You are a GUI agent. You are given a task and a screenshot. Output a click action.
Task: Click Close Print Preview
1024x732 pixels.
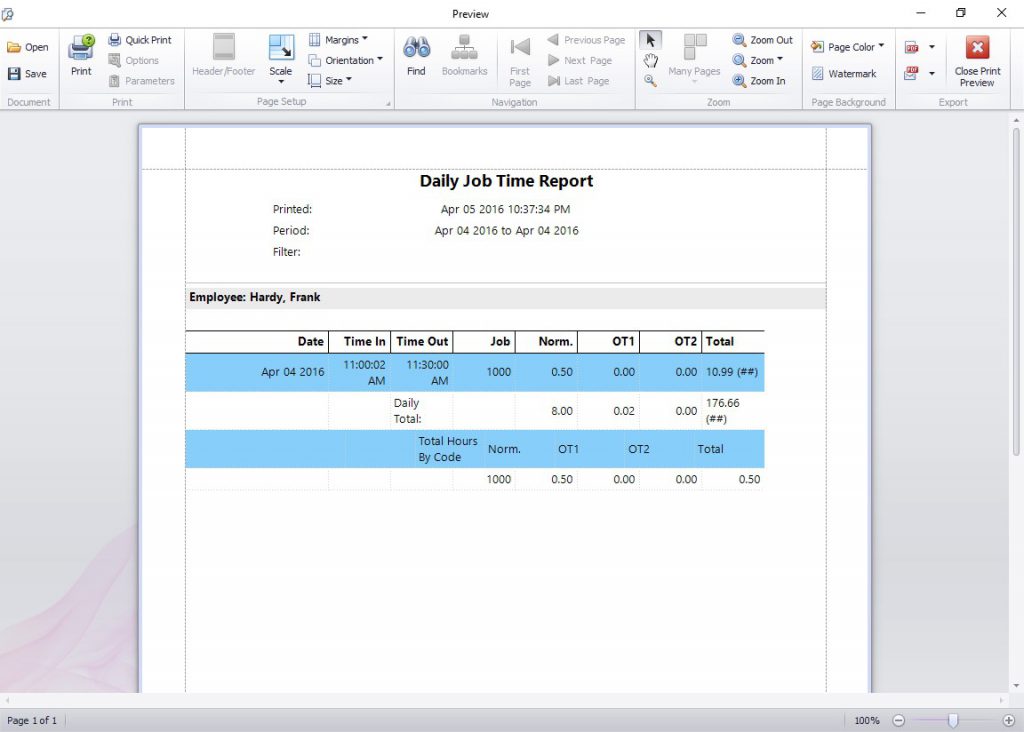coord(977,60)
